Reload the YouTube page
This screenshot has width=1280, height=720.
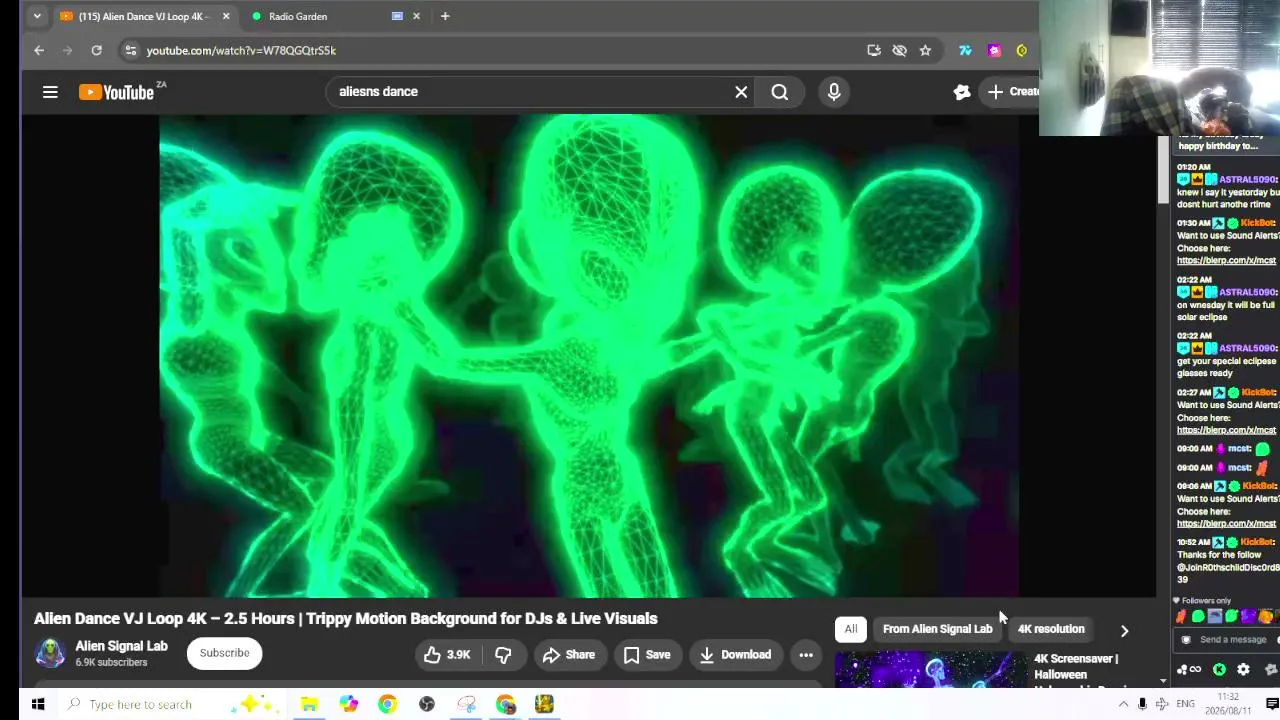(96, 50)
